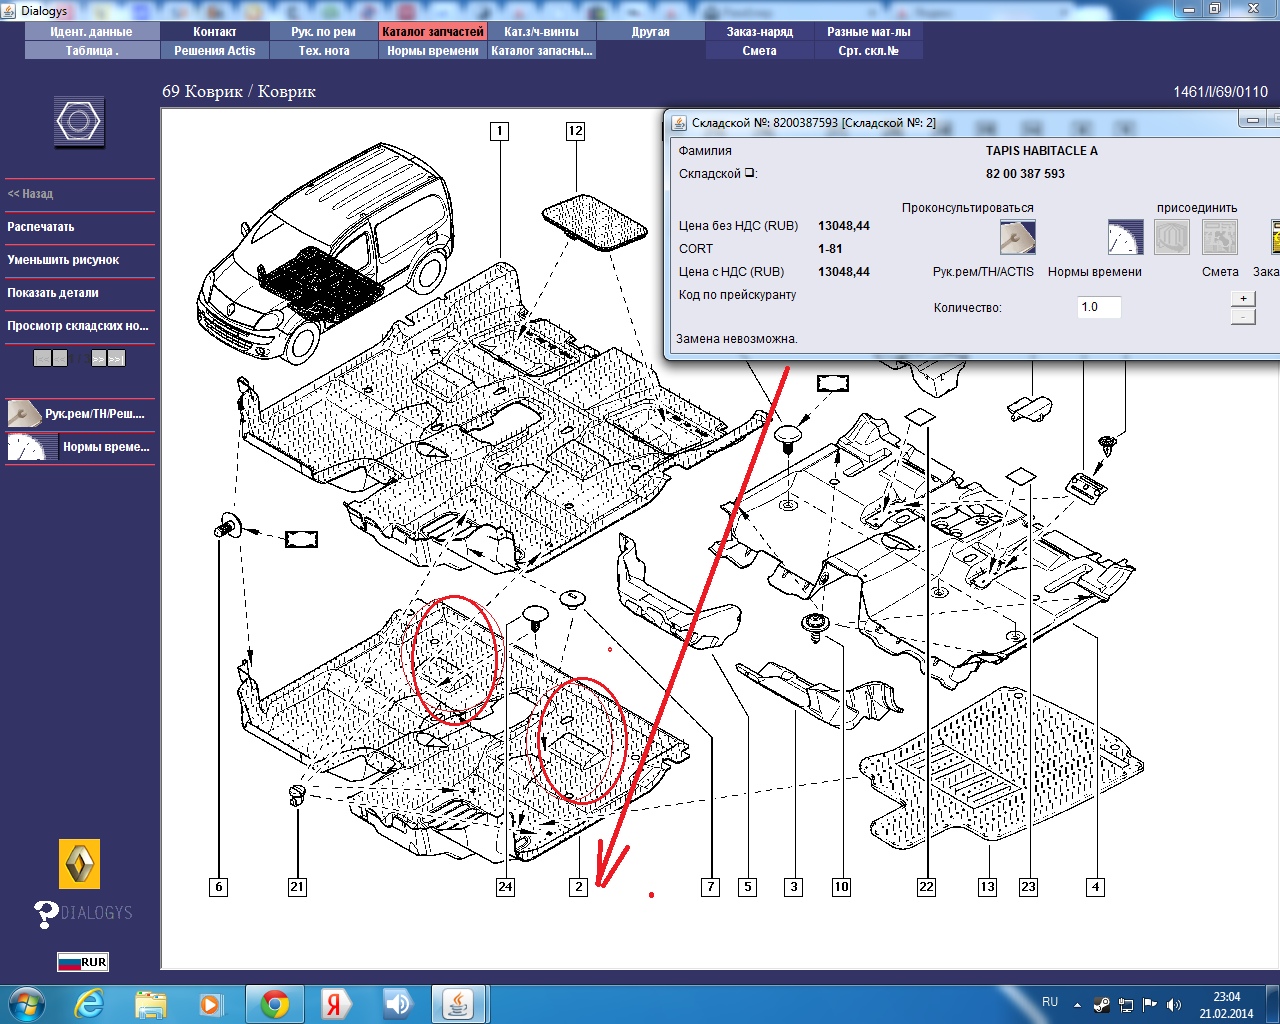Open the Кат.з/ч-винты tab
This screenshot has width=1280, height=1024.
542,32
